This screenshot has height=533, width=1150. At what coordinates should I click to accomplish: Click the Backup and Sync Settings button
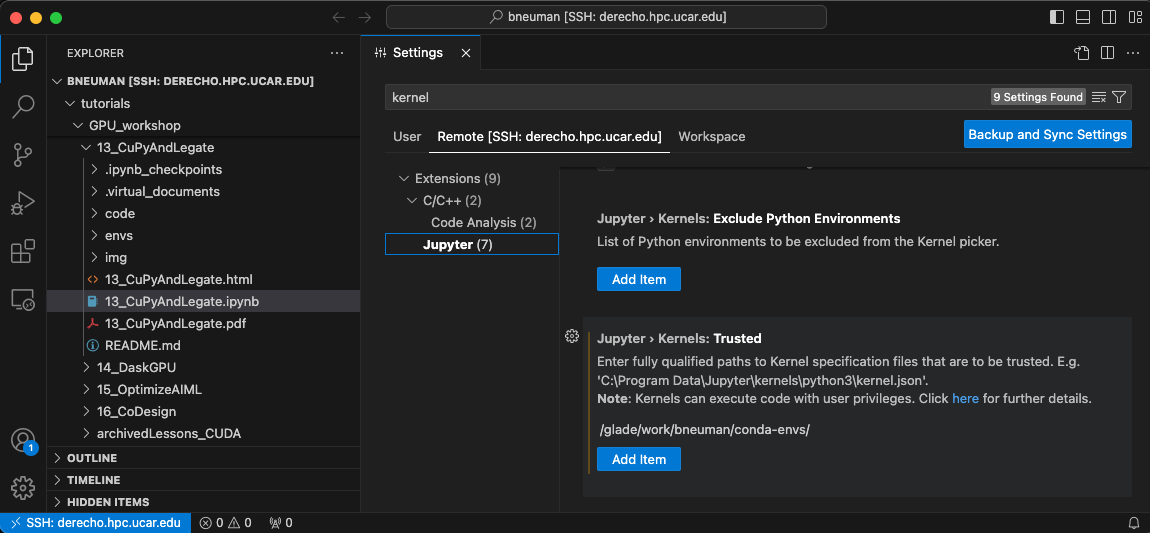point(1047,135)
